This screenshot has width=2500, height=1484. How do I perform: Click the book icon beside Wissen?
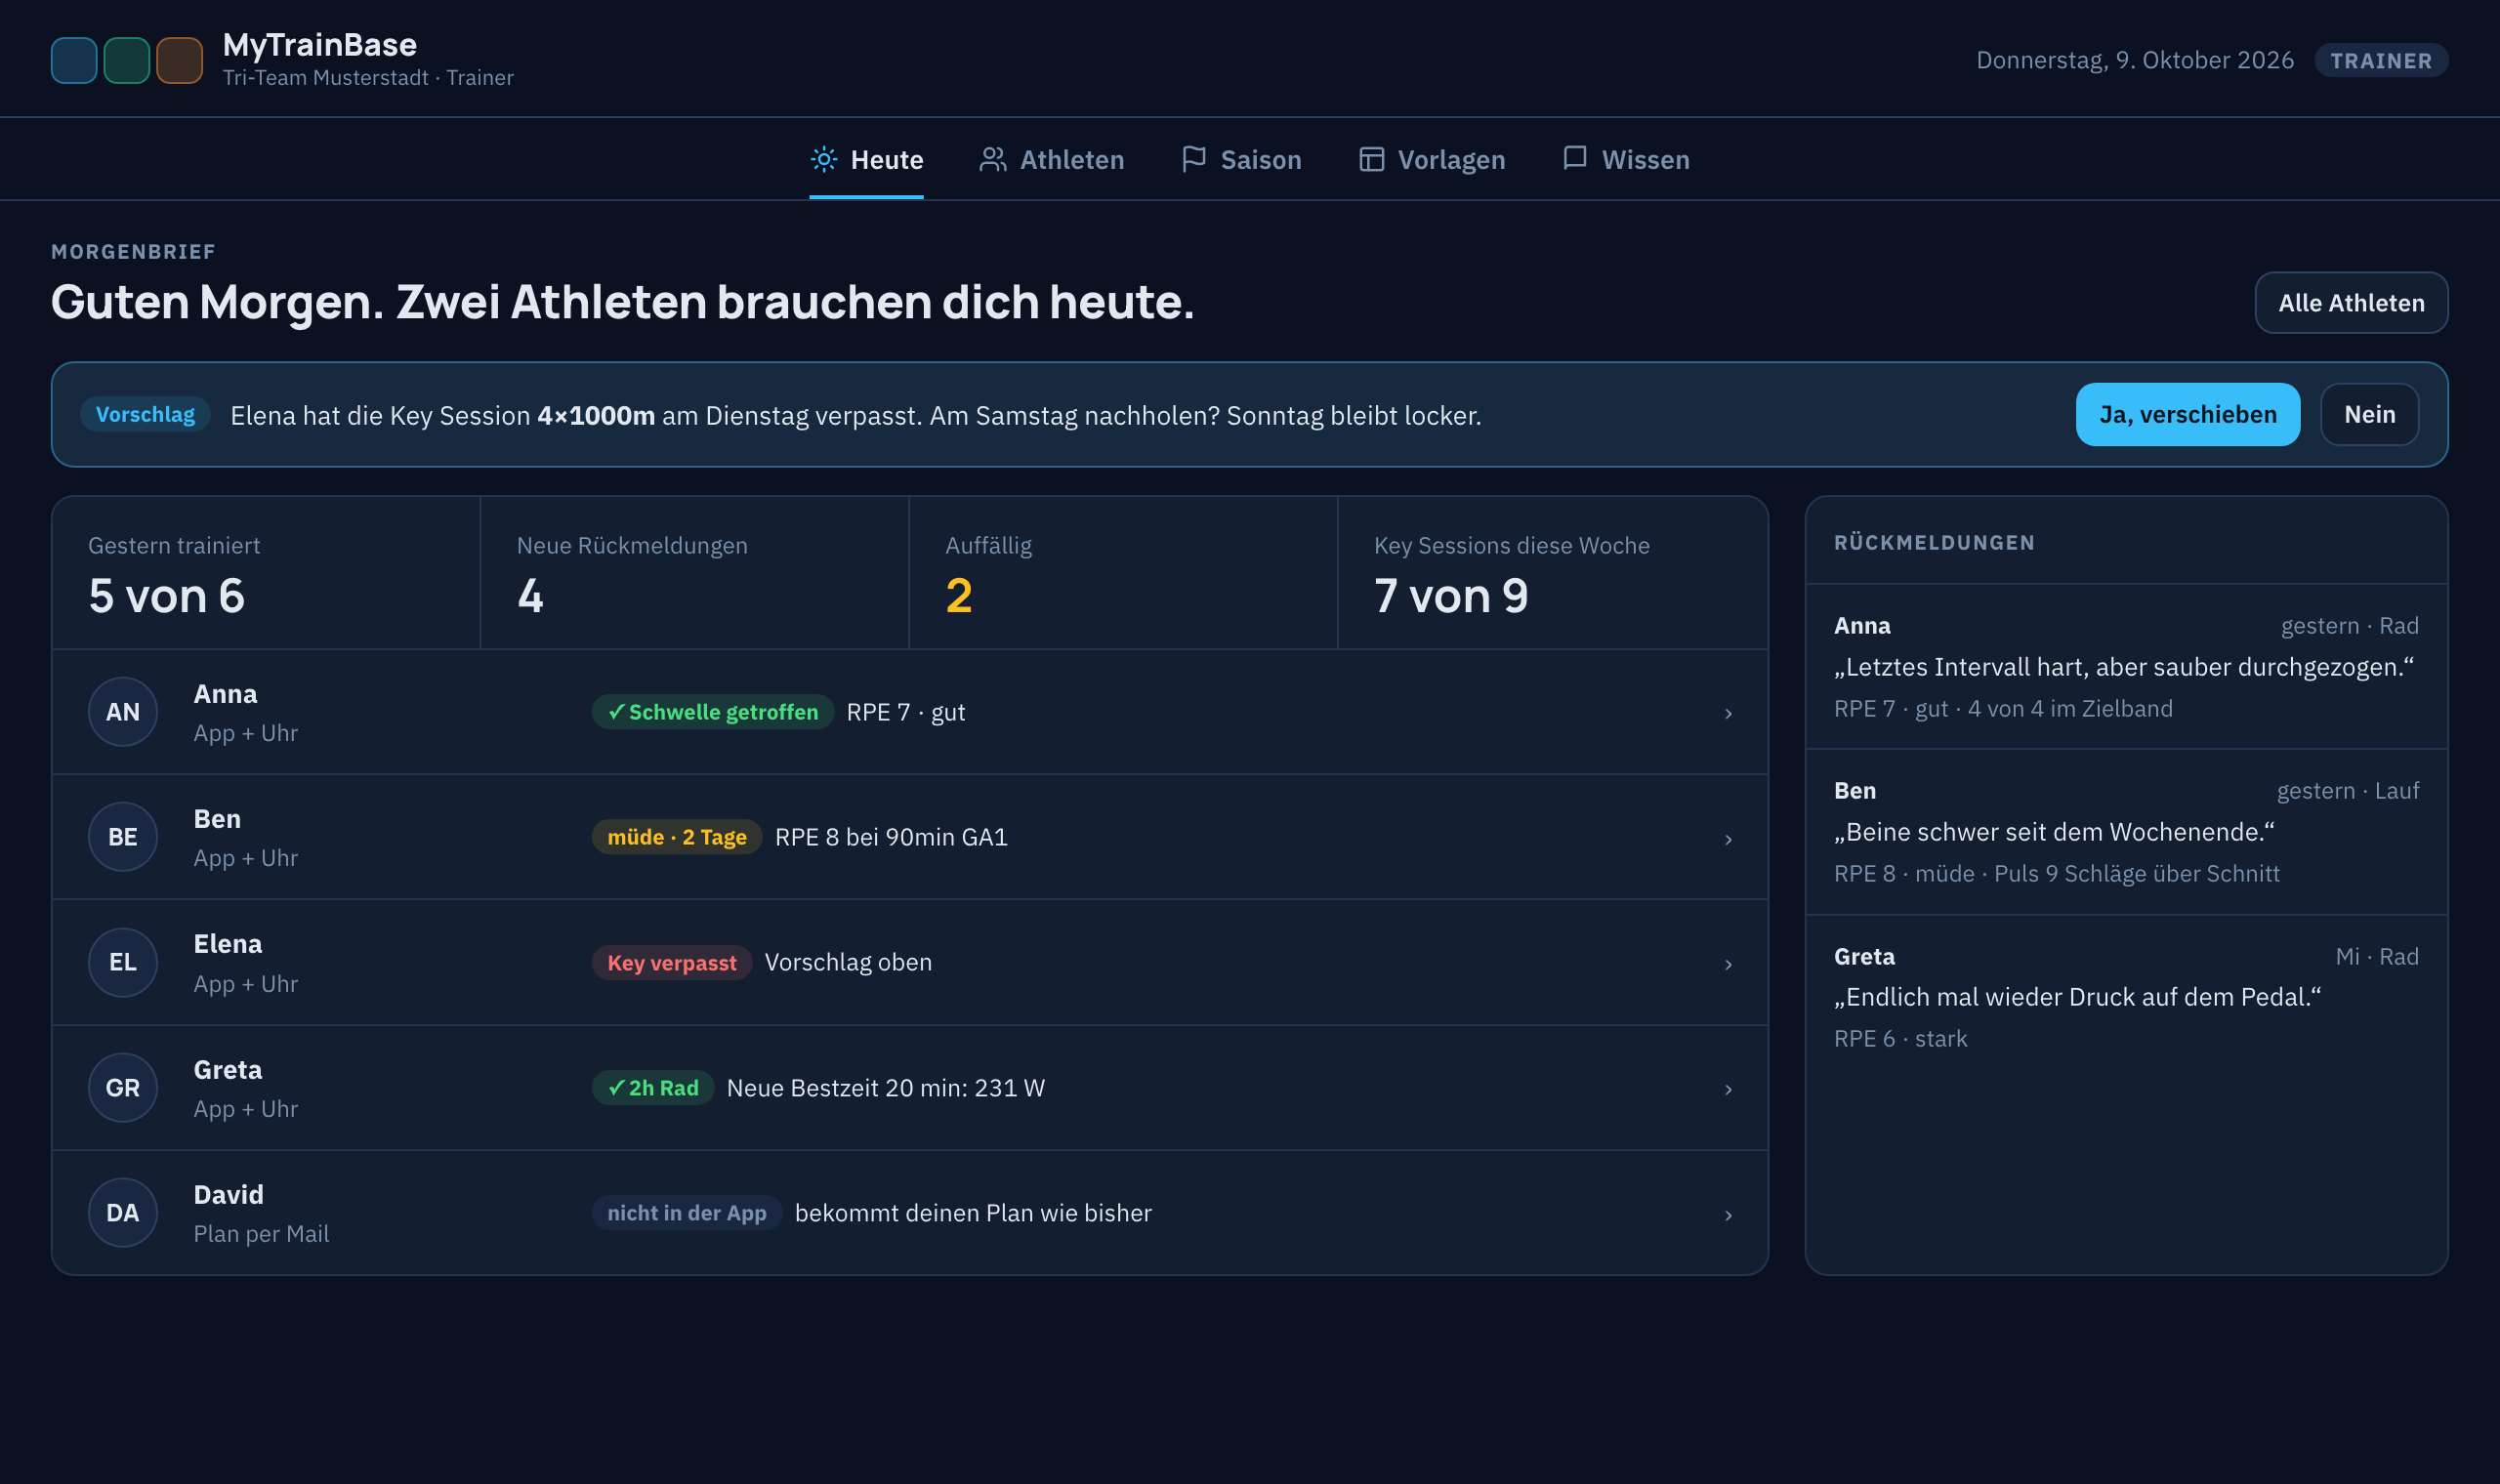(x=1575, y=158)
